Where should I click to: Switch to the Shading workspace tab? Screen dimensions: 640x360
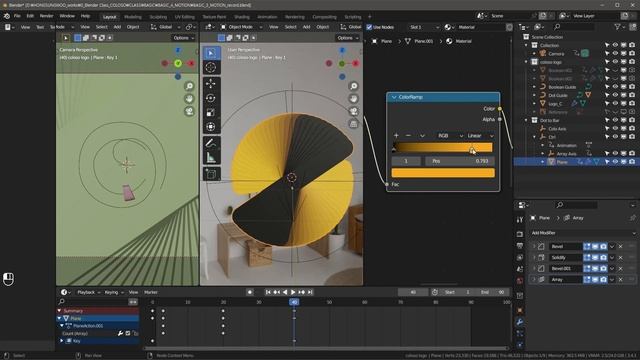click(242, 17)
